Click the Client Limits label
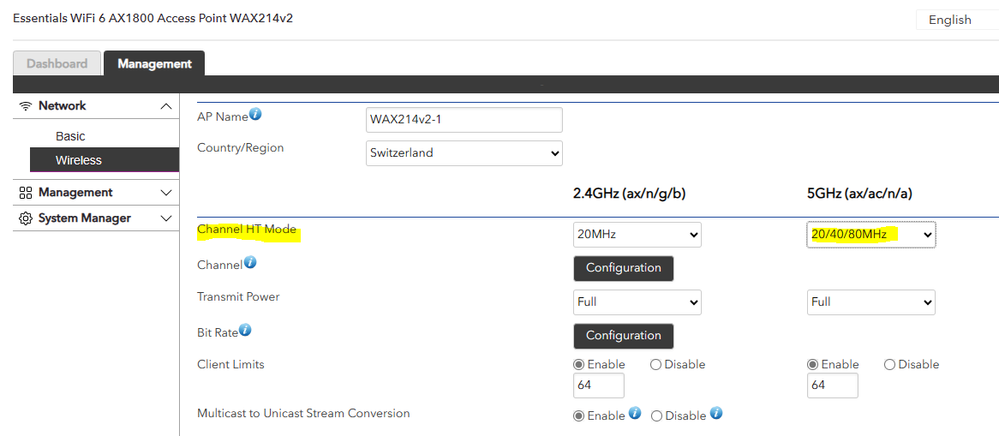999x436 pixels. [x=231, y=365]
